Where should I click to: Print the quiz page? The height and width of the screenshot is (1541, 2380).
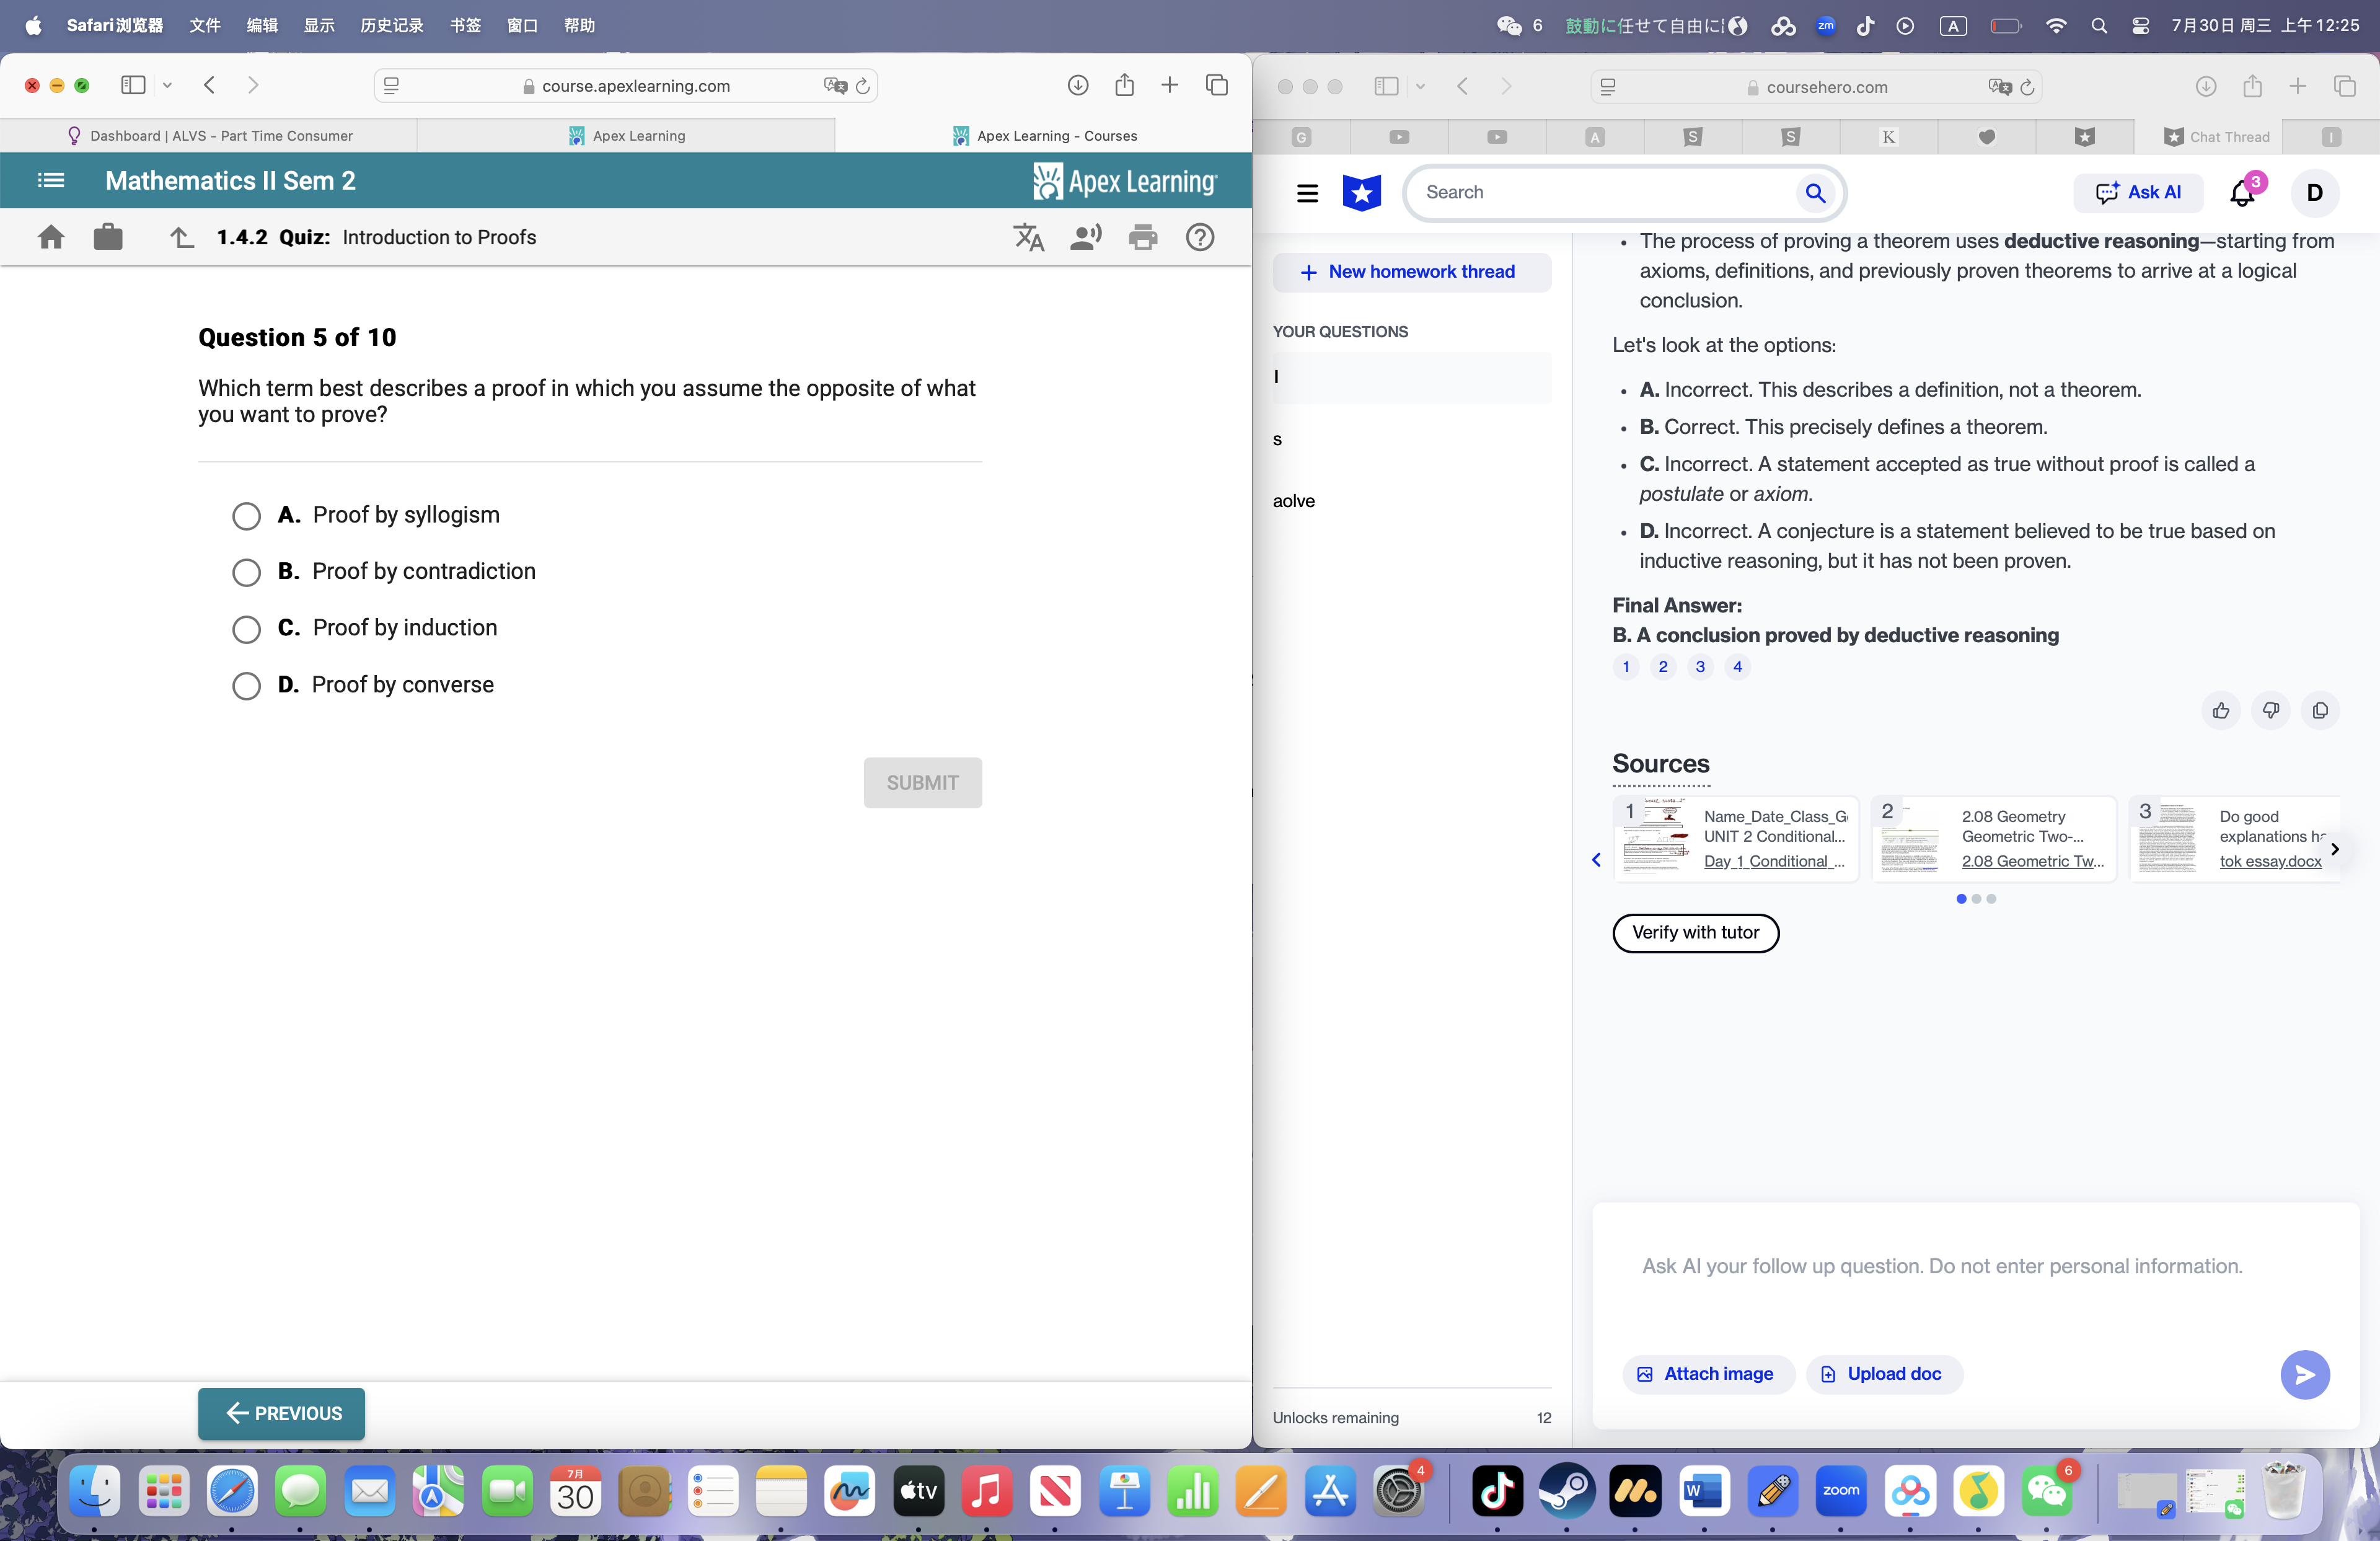click(x=1143, y=237)
